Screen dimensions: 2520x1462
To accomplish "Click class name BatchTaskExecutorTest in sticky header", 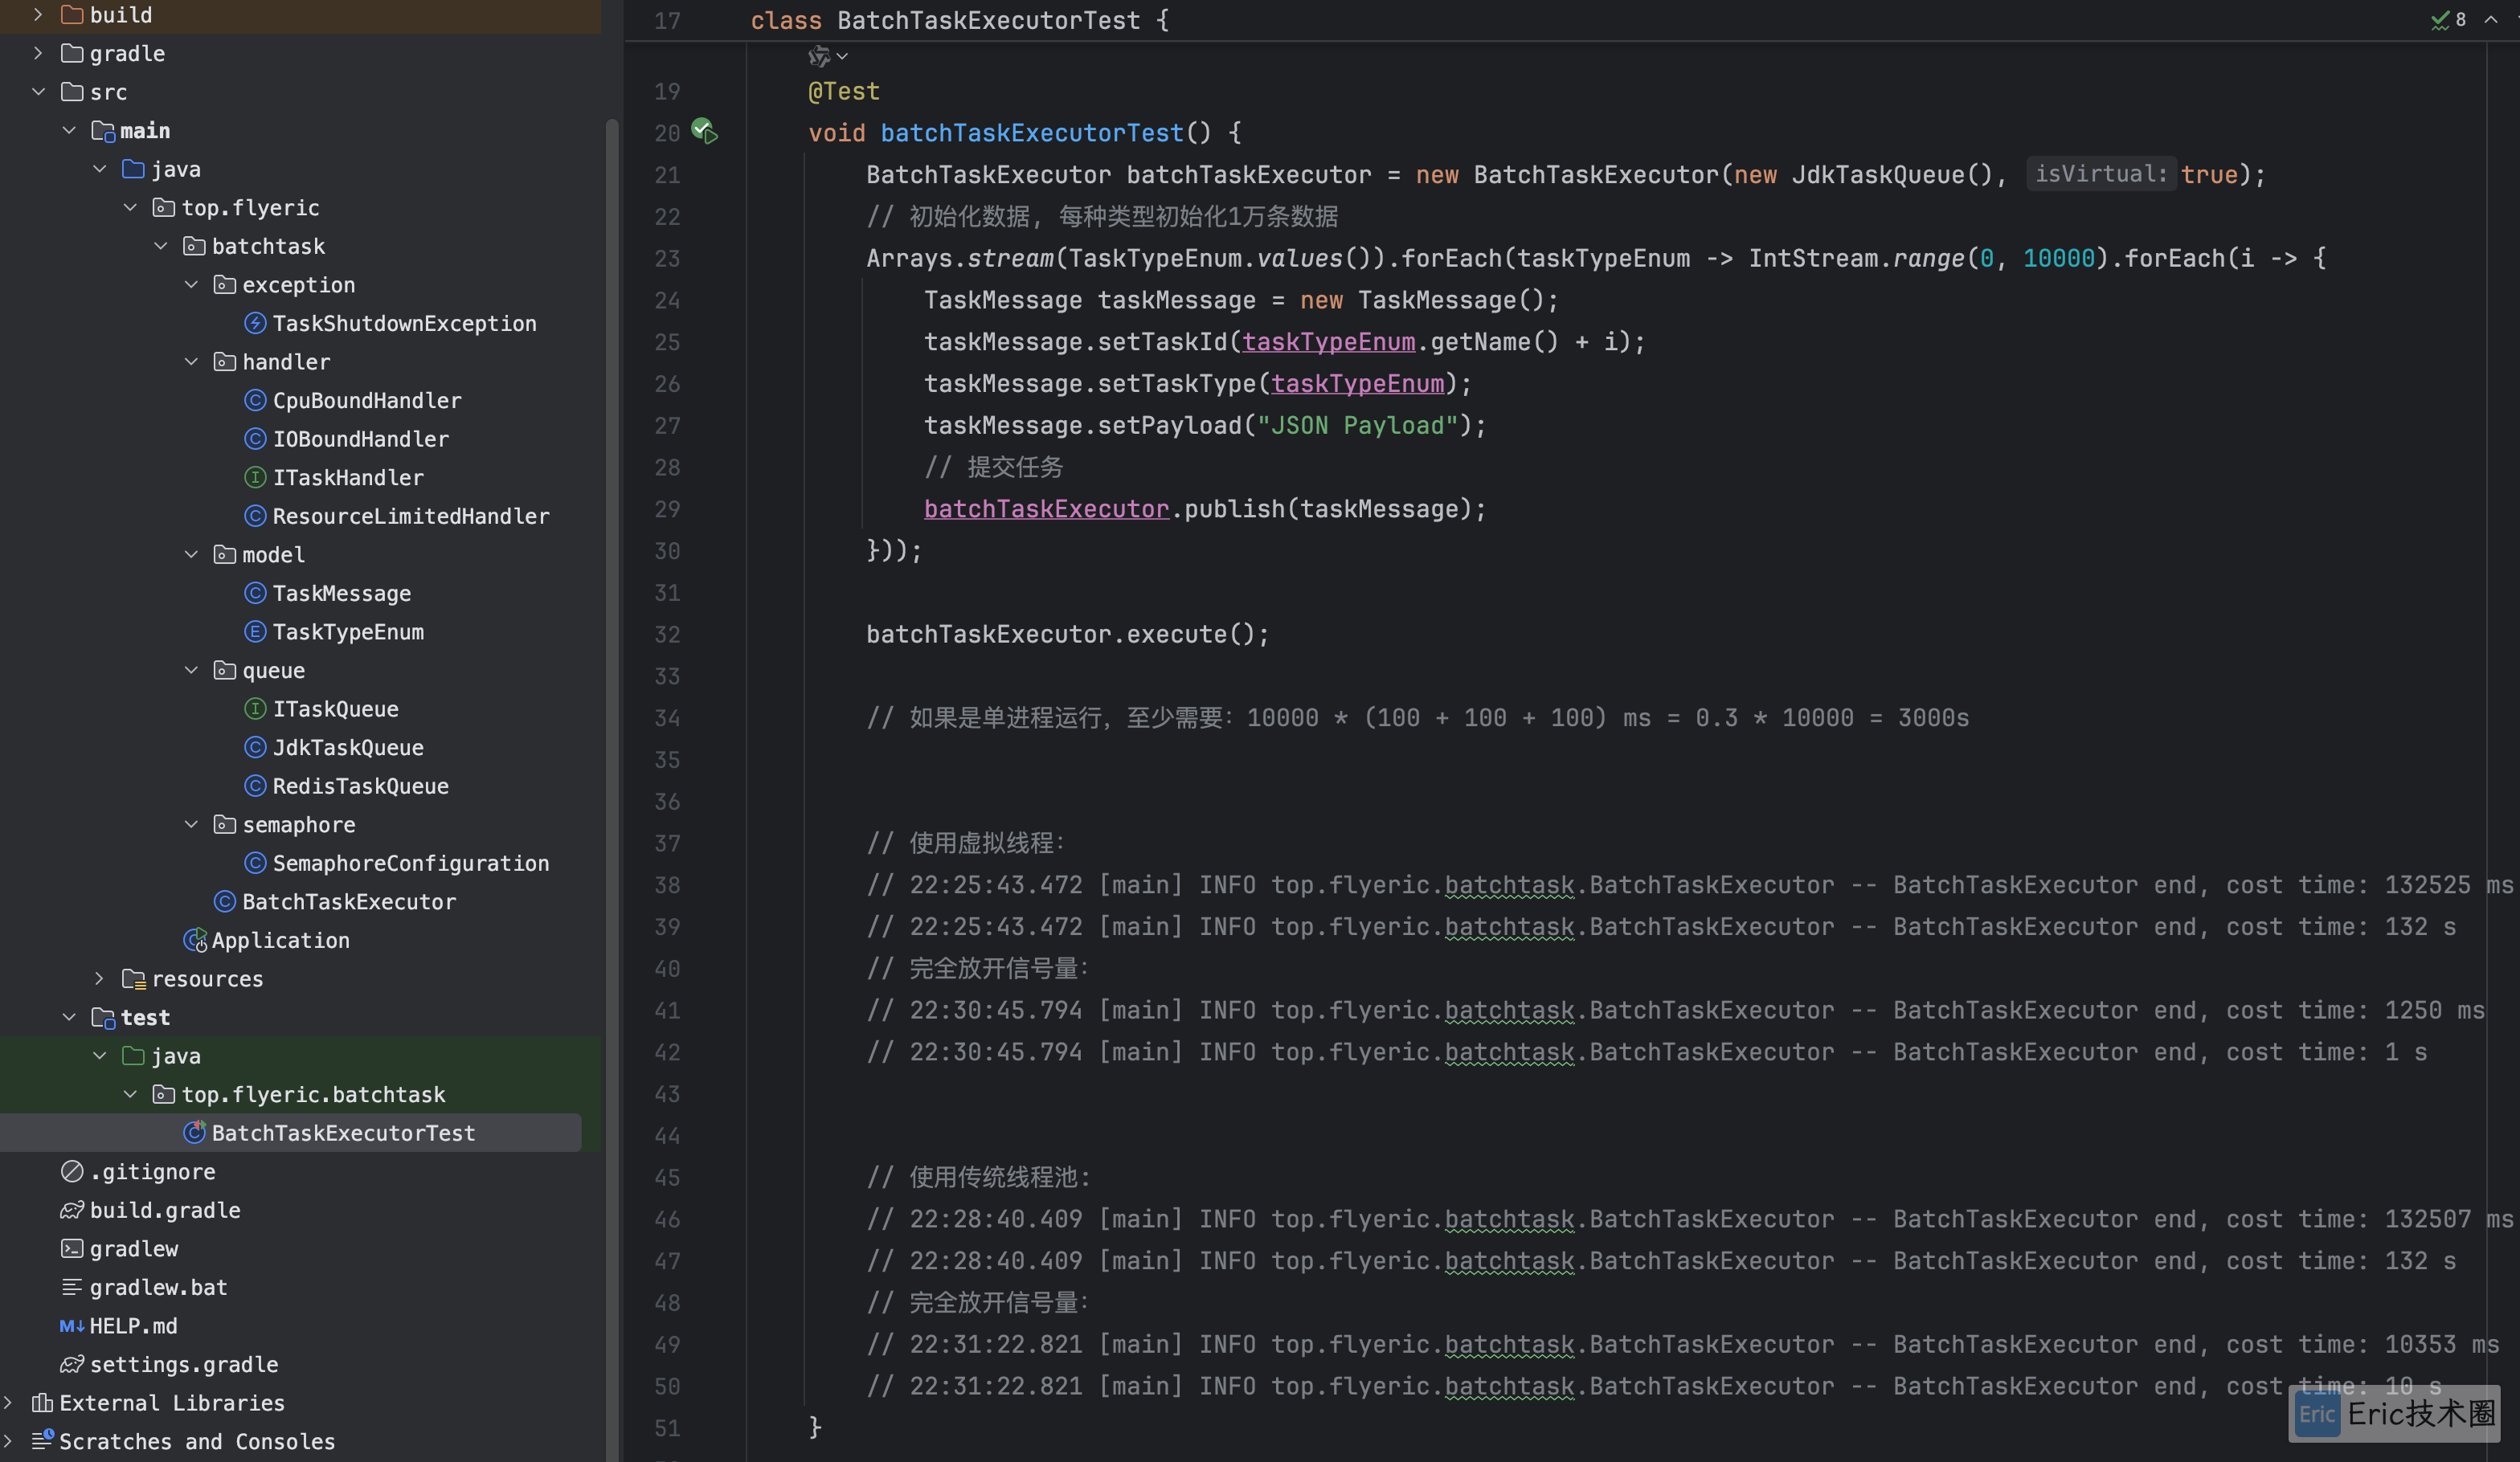I will click(x=988, y=20).
